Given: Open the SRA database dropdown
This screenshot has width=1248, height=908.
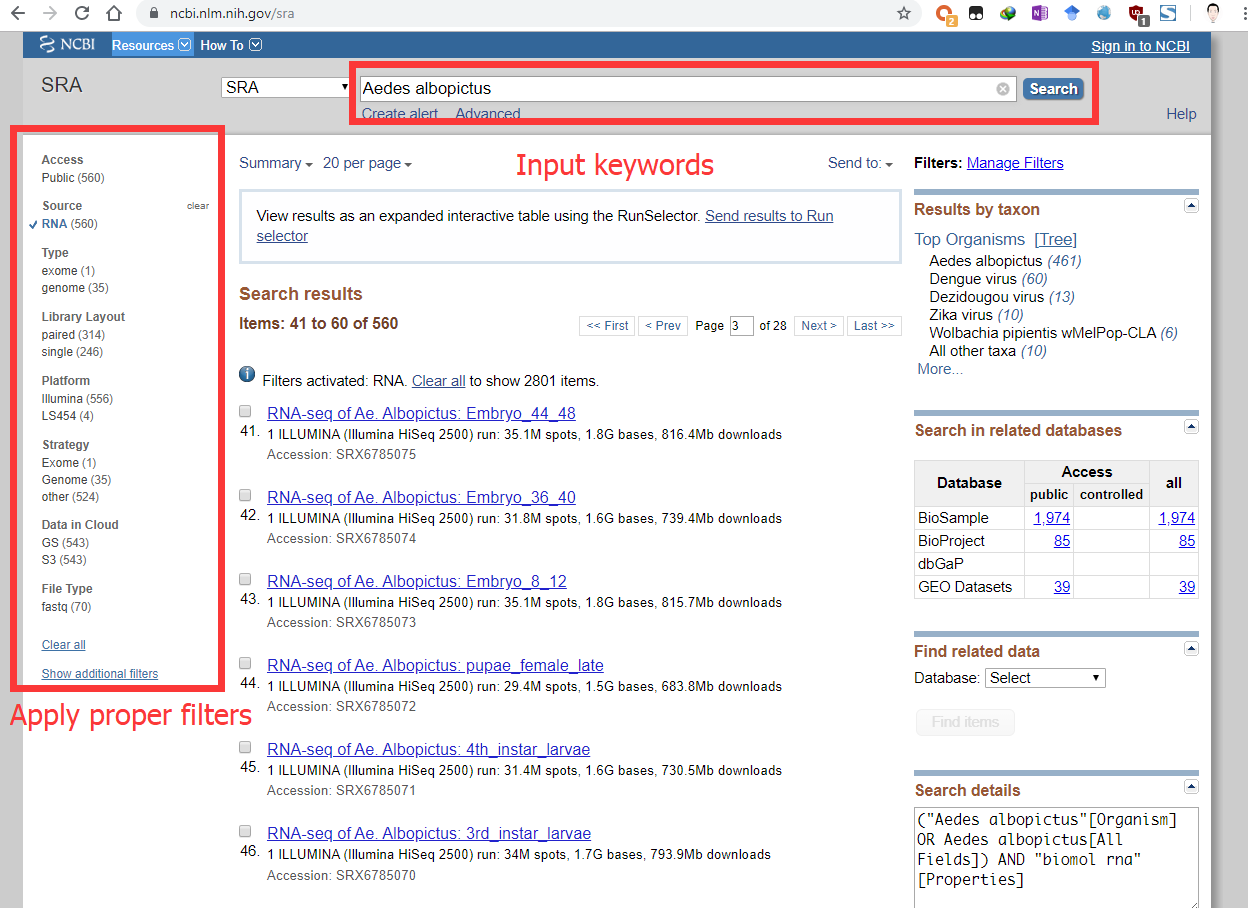Looking at the screenshot, I should [x=285, y=88].
